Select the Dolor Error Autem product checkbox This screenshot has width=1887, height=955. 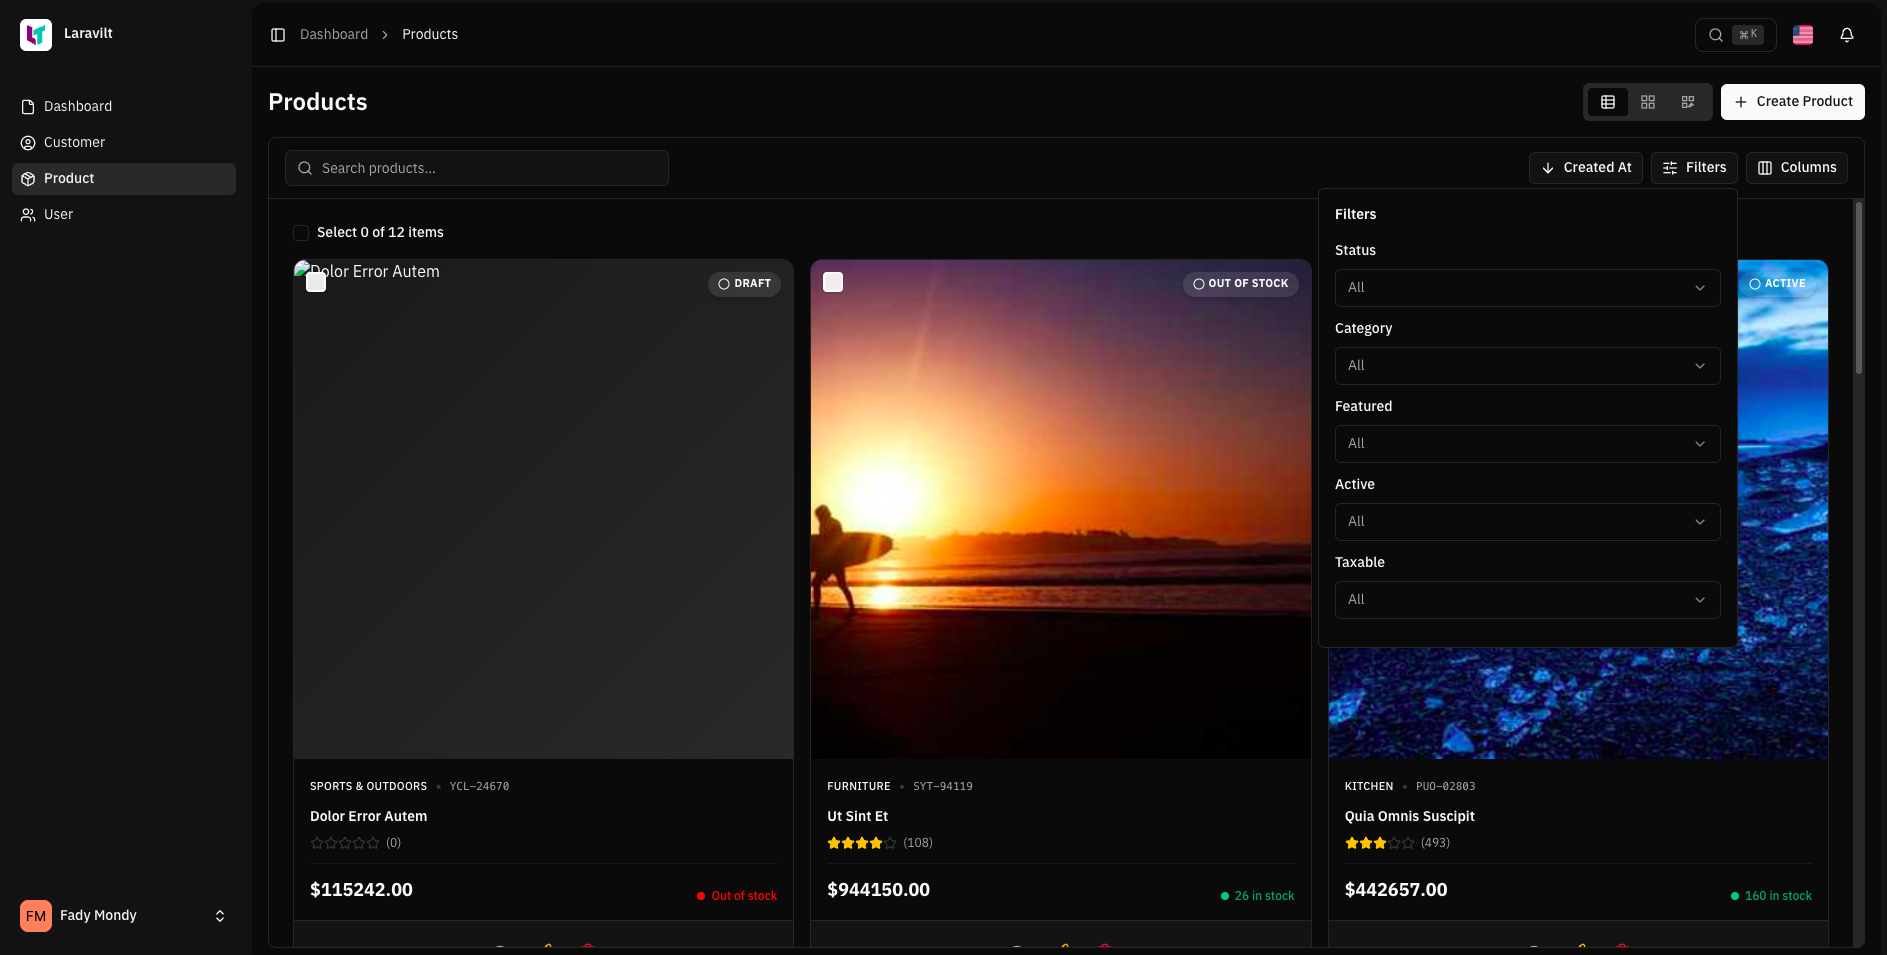[x=316, y=282]
